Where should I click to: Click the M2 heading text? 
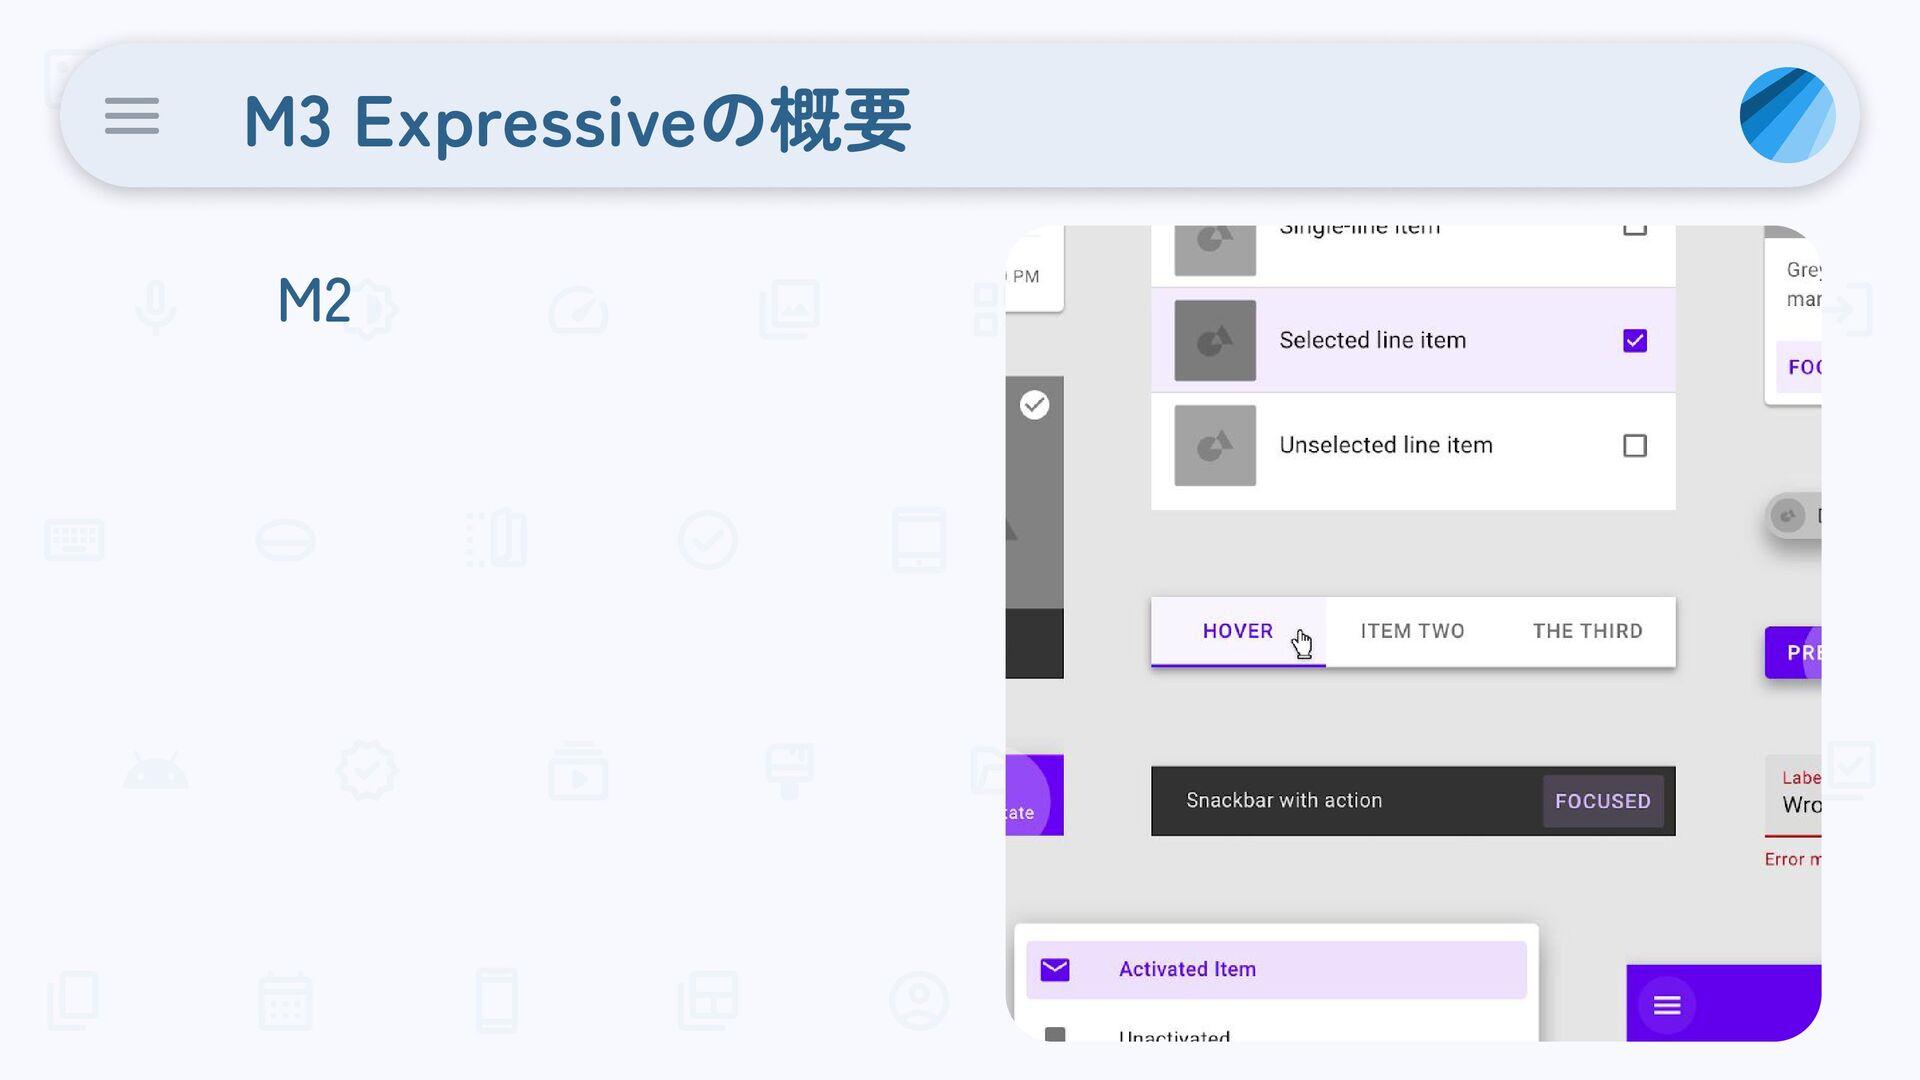tap(314, 300)
